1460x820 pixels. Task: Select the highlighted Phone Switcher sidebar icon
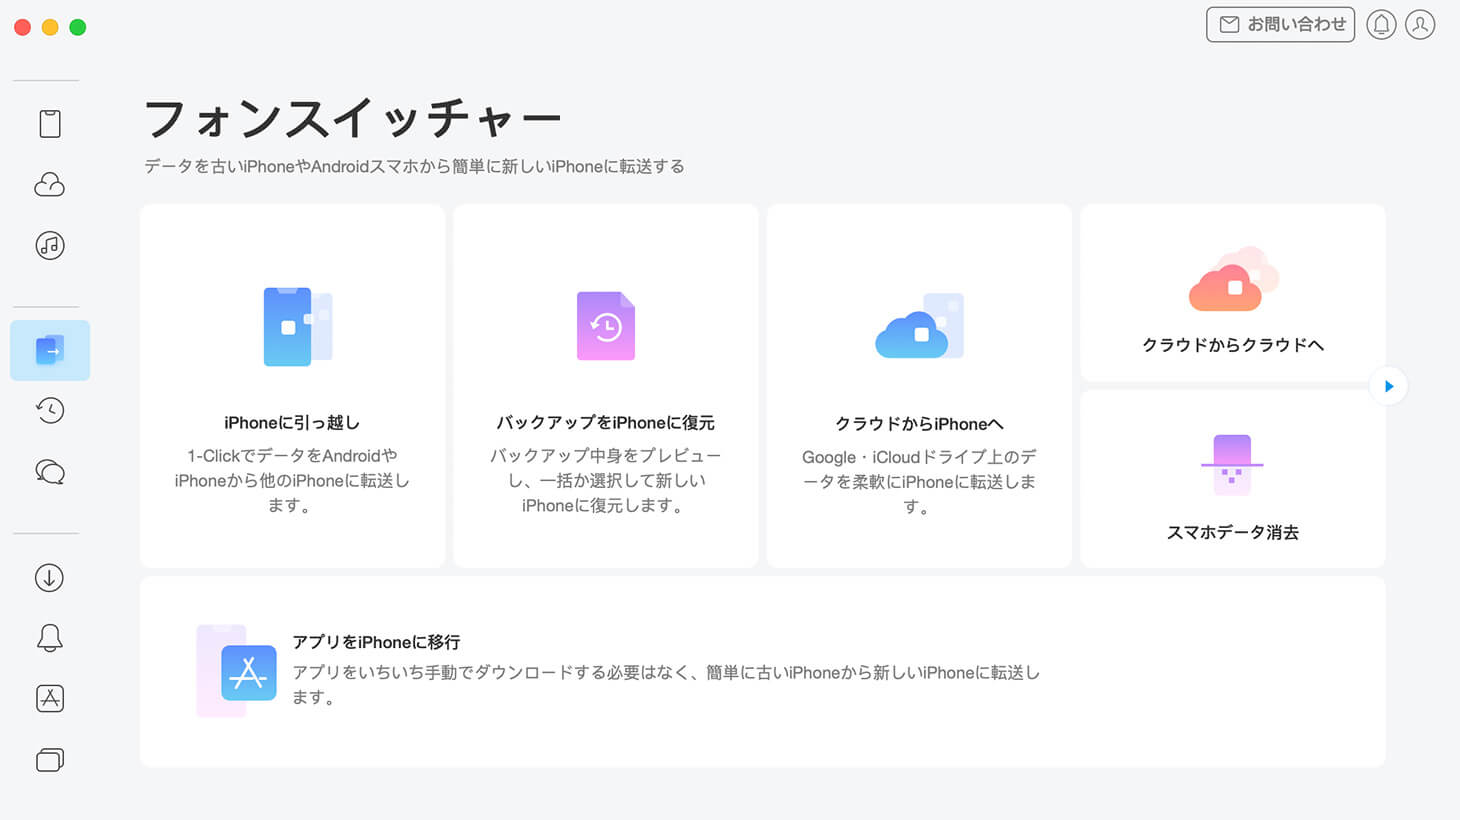[49, 350]
